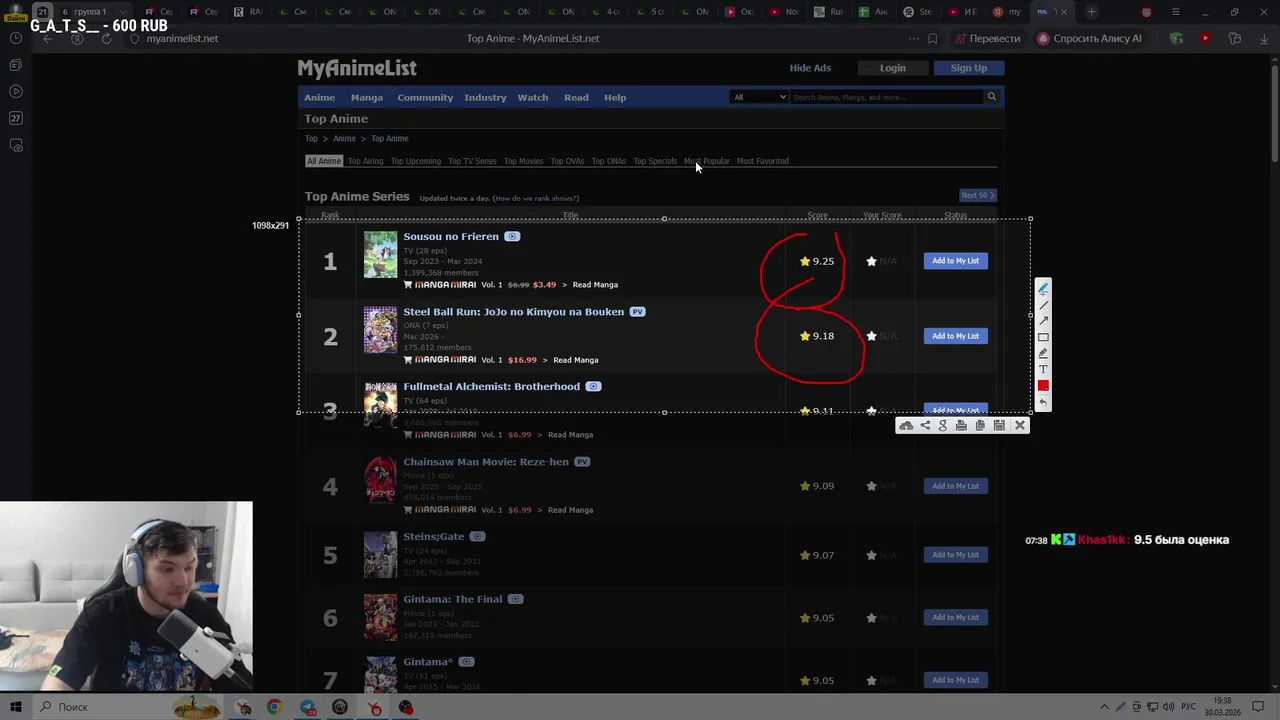Add Gintama: The Final to My List
This screenshot has height=720, width=1280.
pos(956,618)
